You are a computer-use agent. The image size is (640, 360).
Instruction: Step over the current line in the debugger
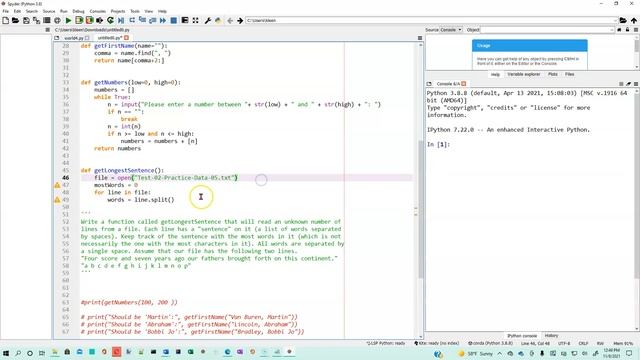click(x=132, y=20)
